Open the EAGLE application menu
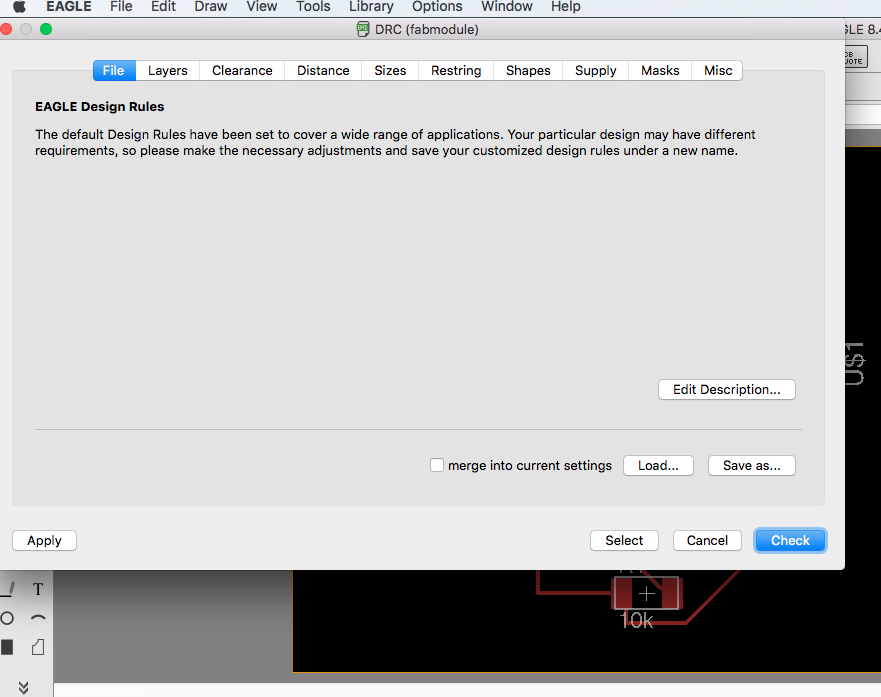881x697 pixels. click(x=69, y=7)
